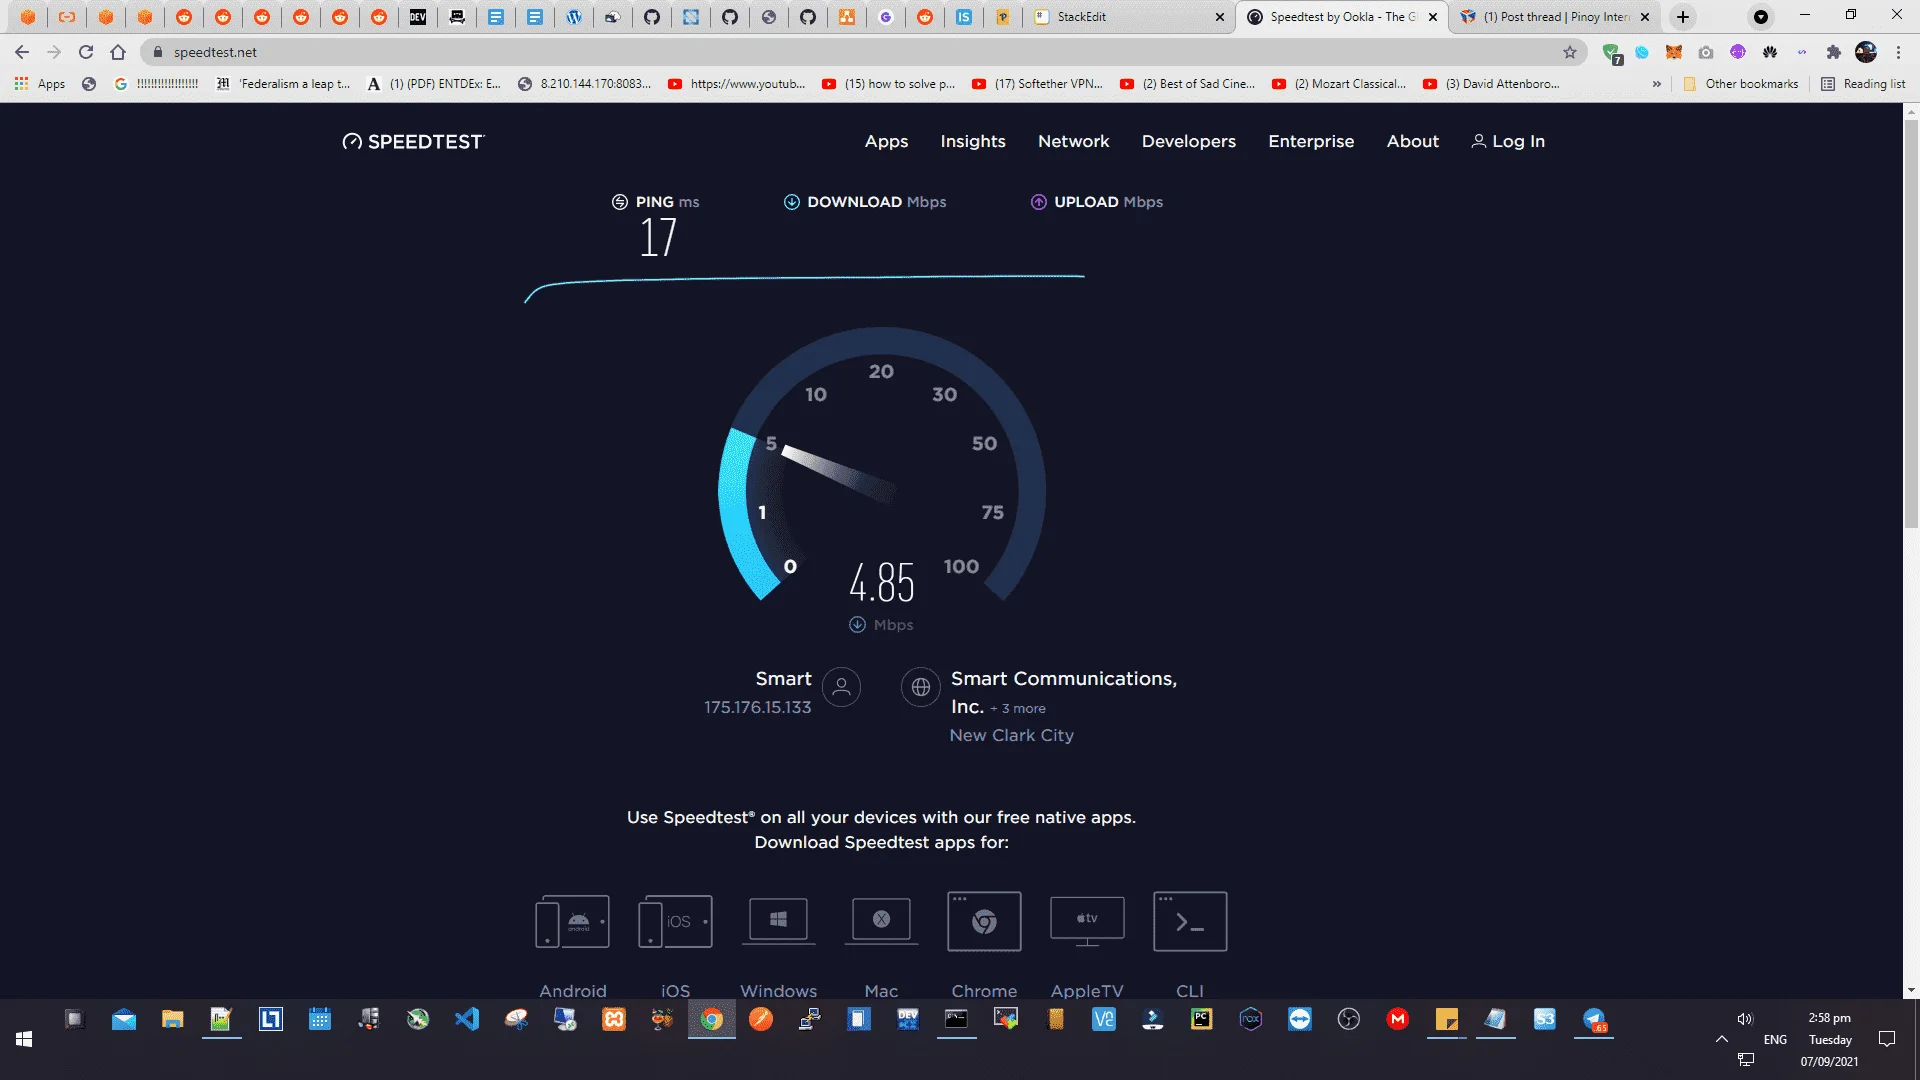
Task: Open the CLI download icon
Action: point(1190,921)
